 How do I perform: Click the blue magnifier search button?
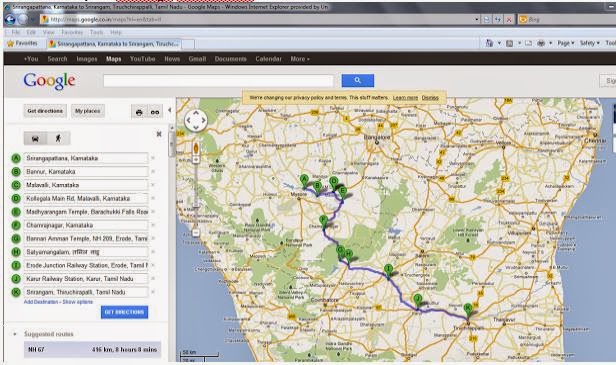pos(358,81)
